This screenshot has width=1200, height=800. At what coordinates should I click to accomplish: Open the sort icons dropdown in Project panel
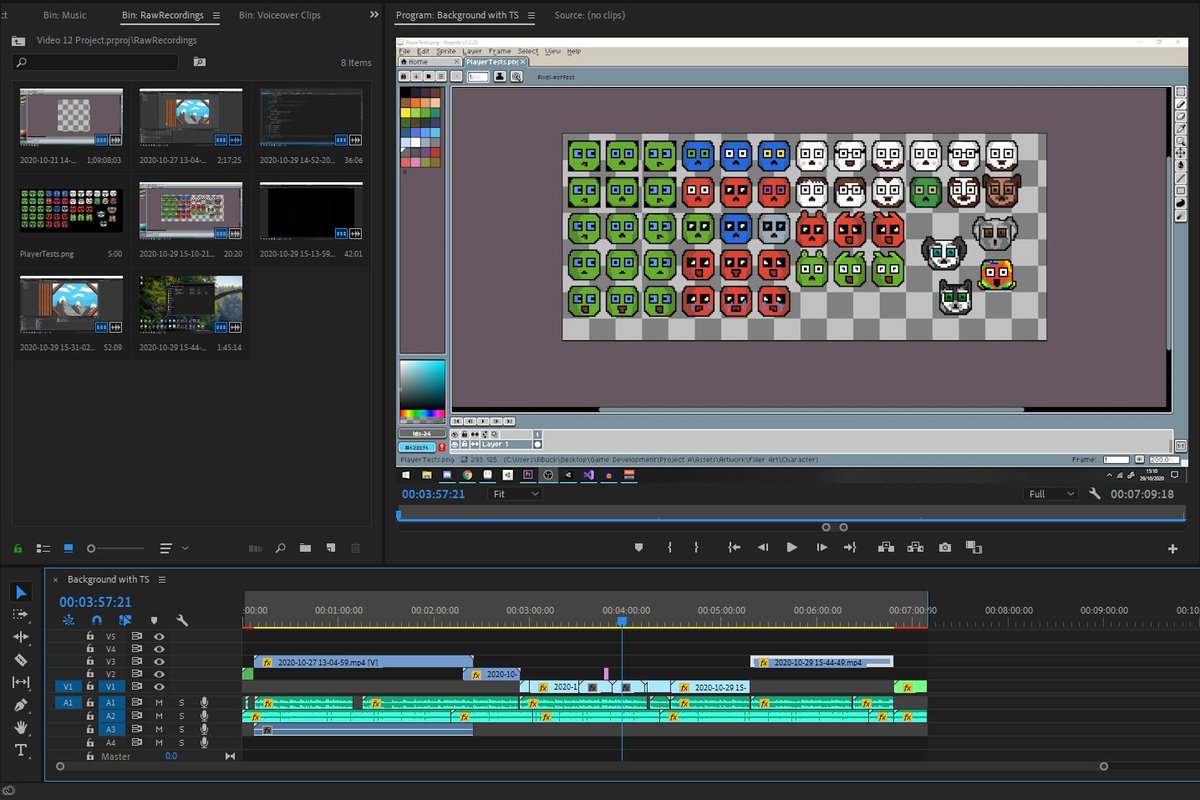(x=174, y=548)
